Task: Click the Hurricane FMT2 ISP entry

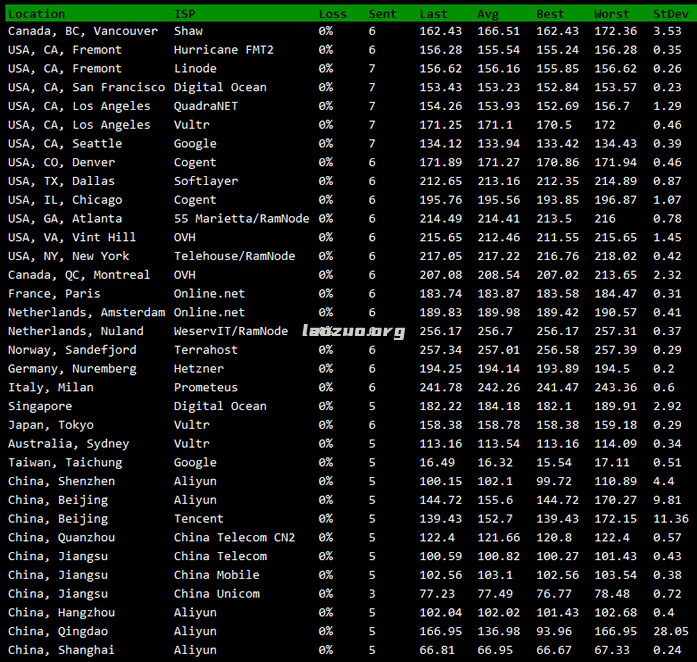Action: (x=224, y=50)
